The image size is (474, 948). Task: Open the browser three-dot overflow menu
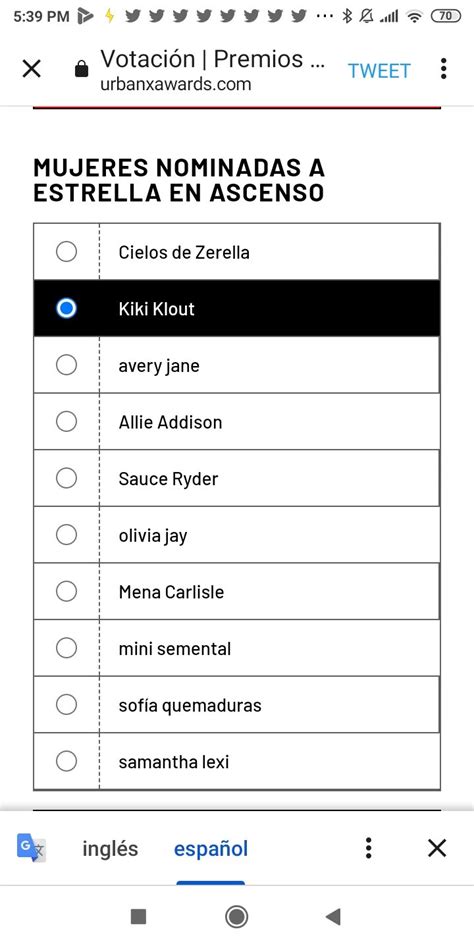coord(443,69)
